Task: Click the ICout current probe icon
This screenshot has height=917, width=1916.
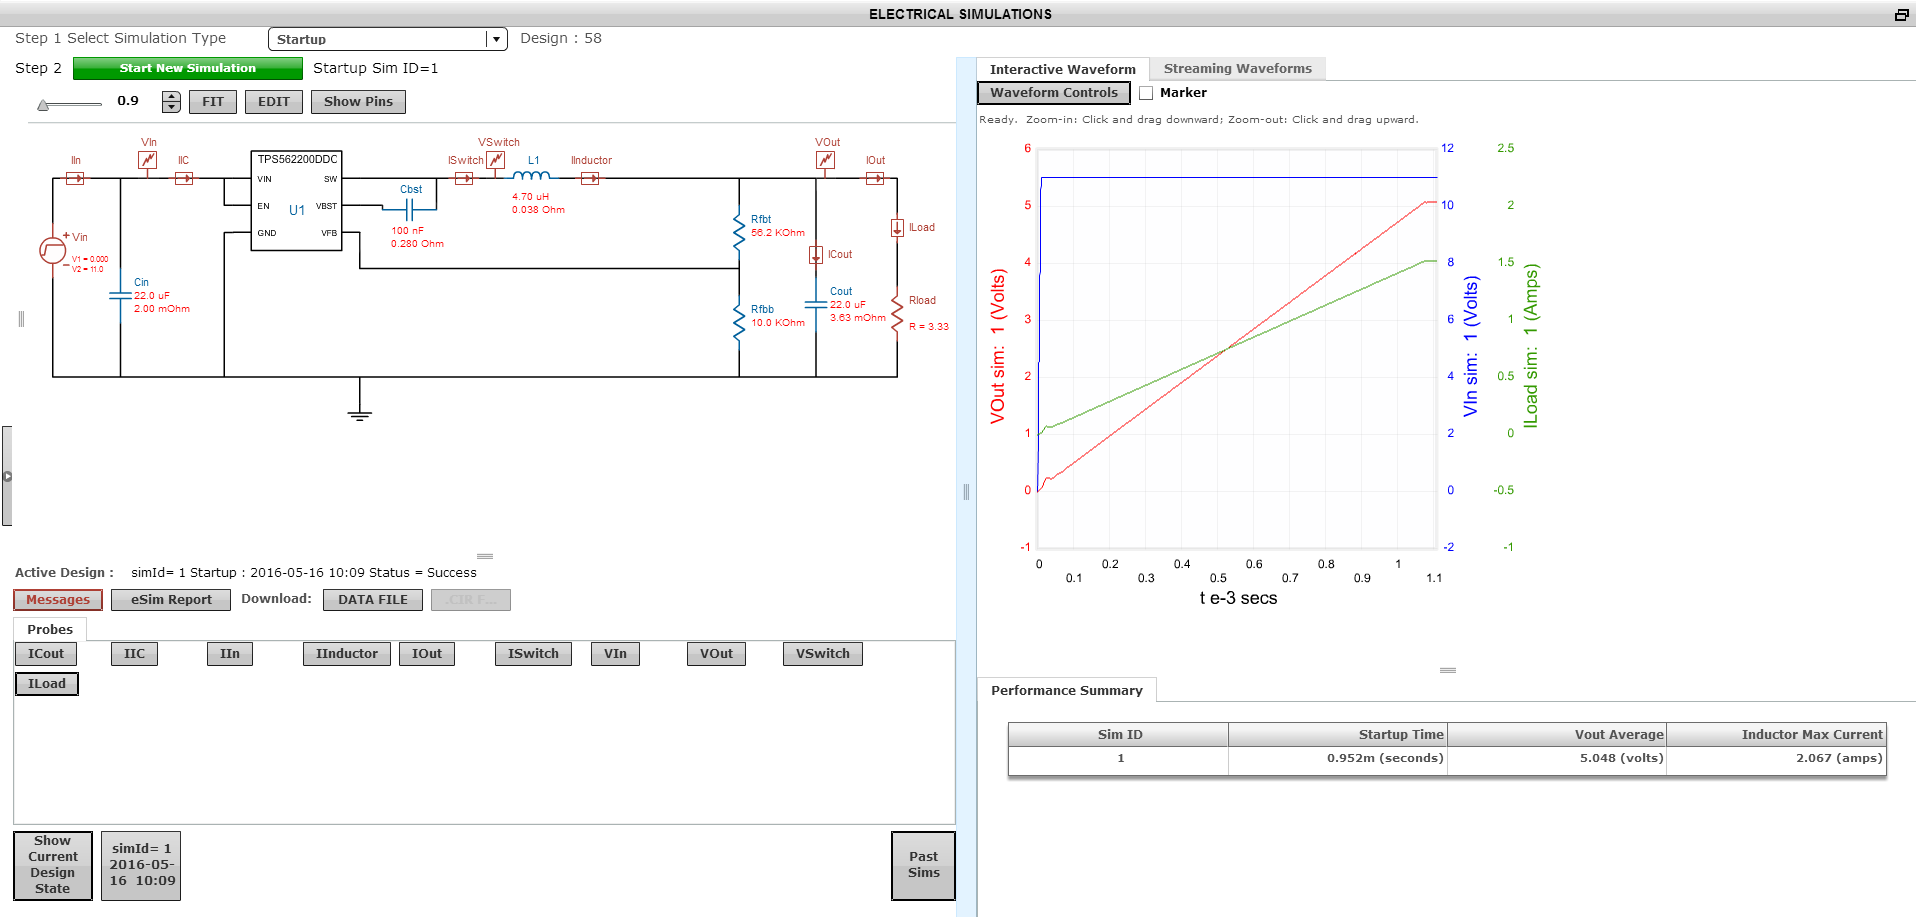Action: pos(816,255)
